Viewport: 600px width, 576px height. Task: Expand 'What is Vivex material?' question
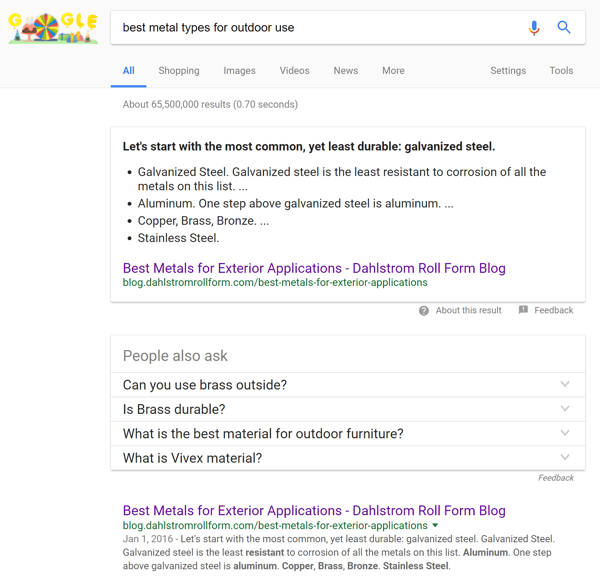(x=565, y=458)
